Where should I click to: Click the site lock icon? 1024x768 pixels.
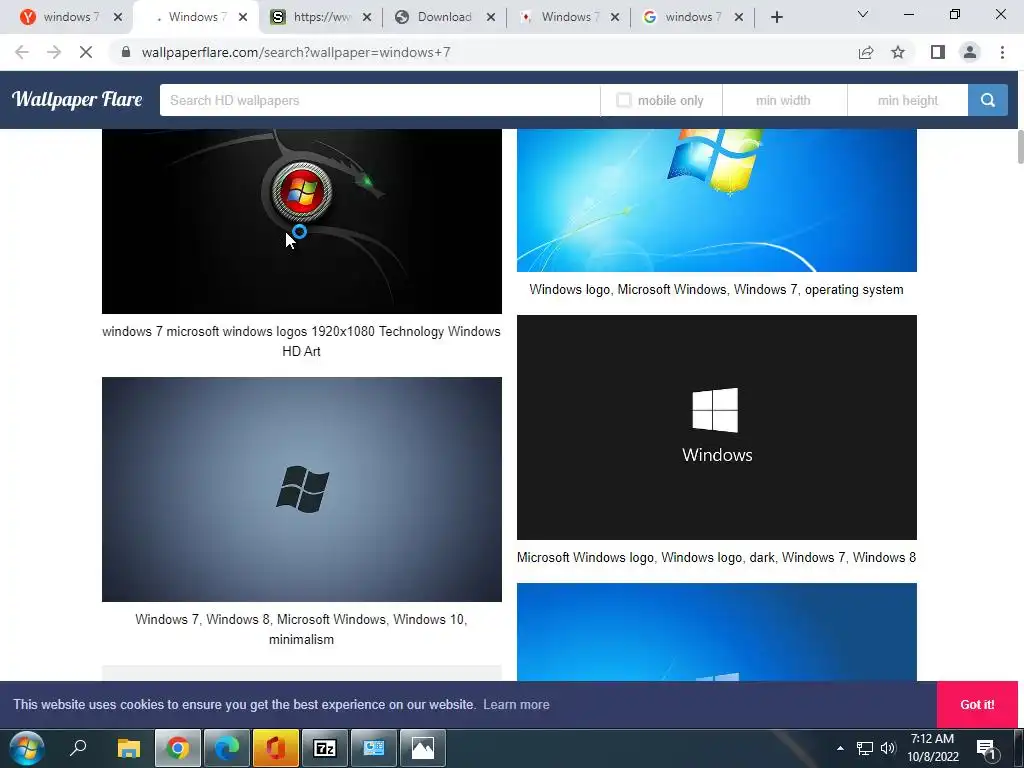click(x=126, y=52)
